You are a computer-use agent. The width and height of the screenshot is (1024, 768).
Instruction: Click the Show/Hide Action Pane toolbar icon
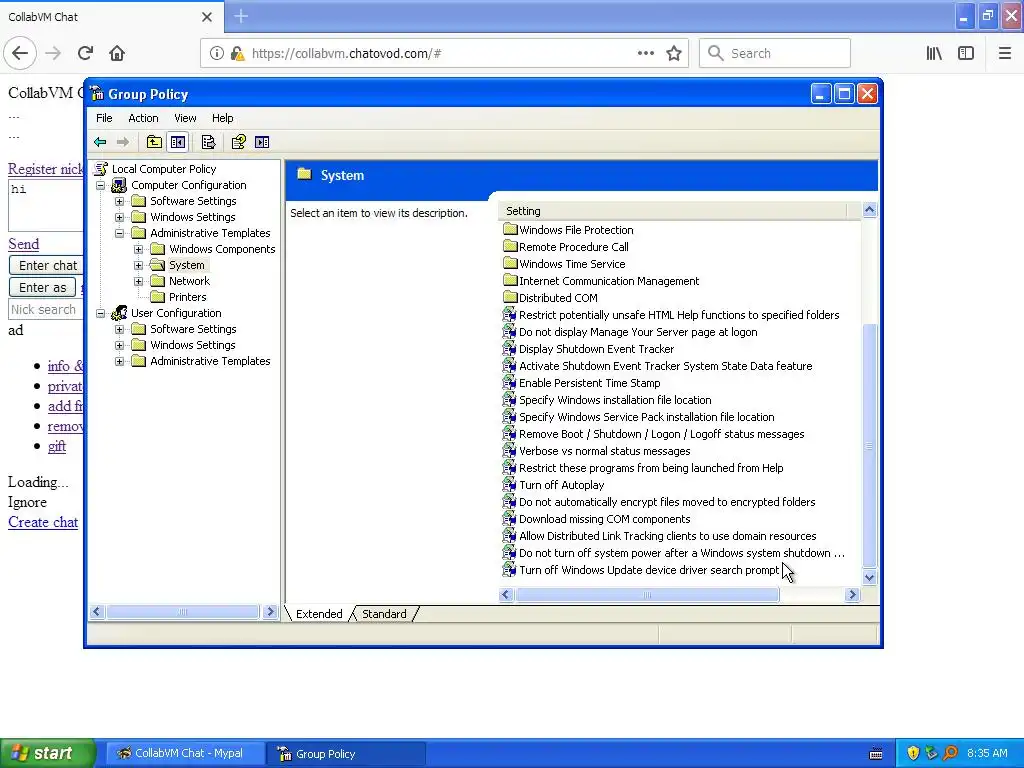point(262,142)
